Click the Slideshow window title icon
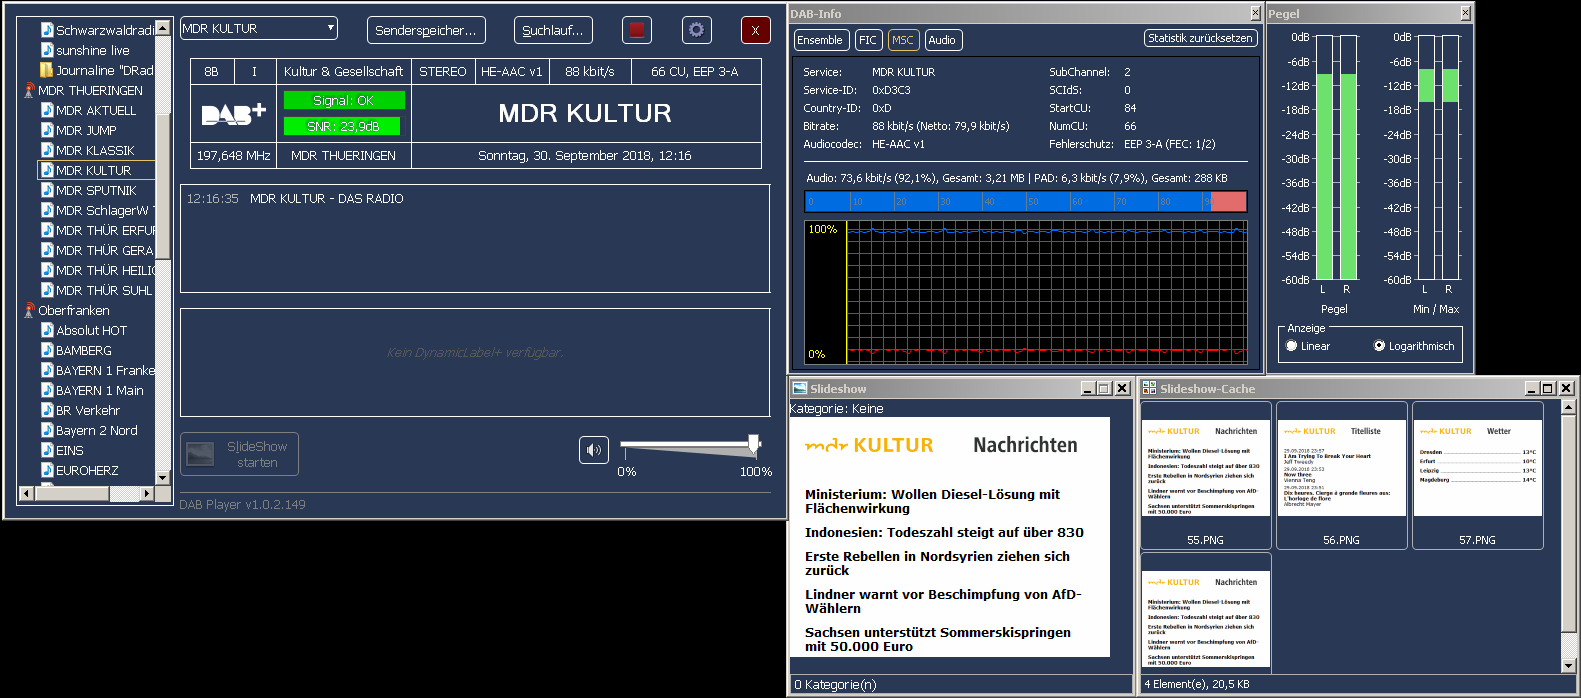 point(799,388)
